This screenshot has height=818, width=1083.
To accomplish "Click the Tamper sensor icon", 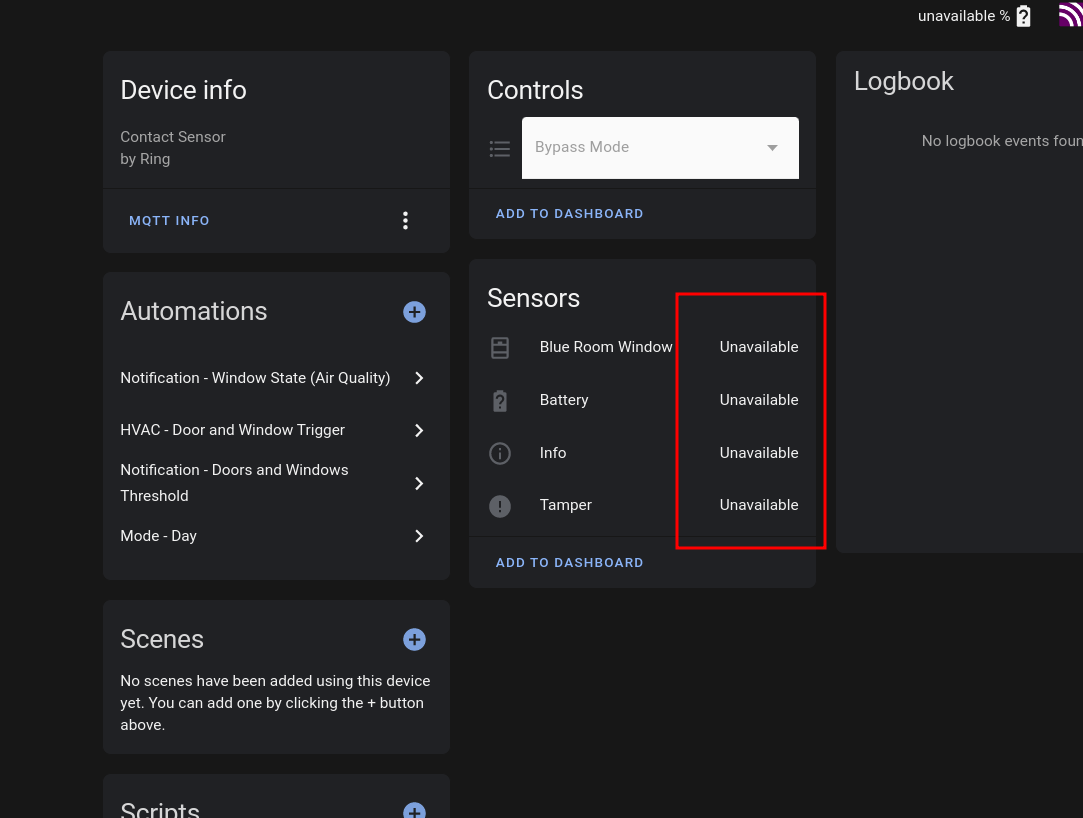I will [x=500, y=506].
